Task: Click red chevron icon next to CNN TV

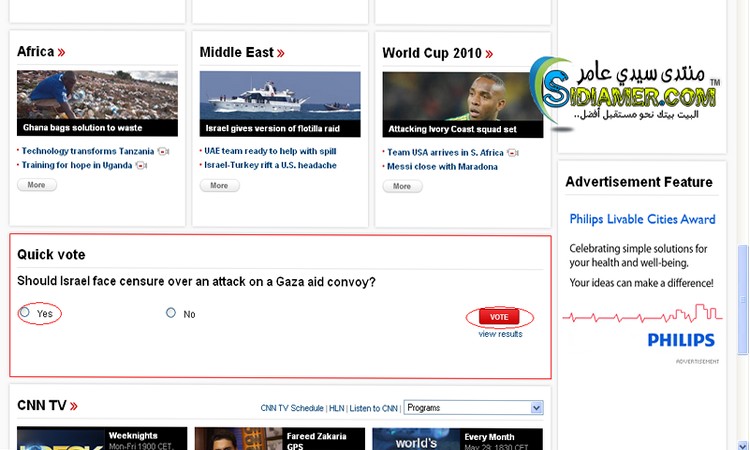Action: click(x=74, y=406)
